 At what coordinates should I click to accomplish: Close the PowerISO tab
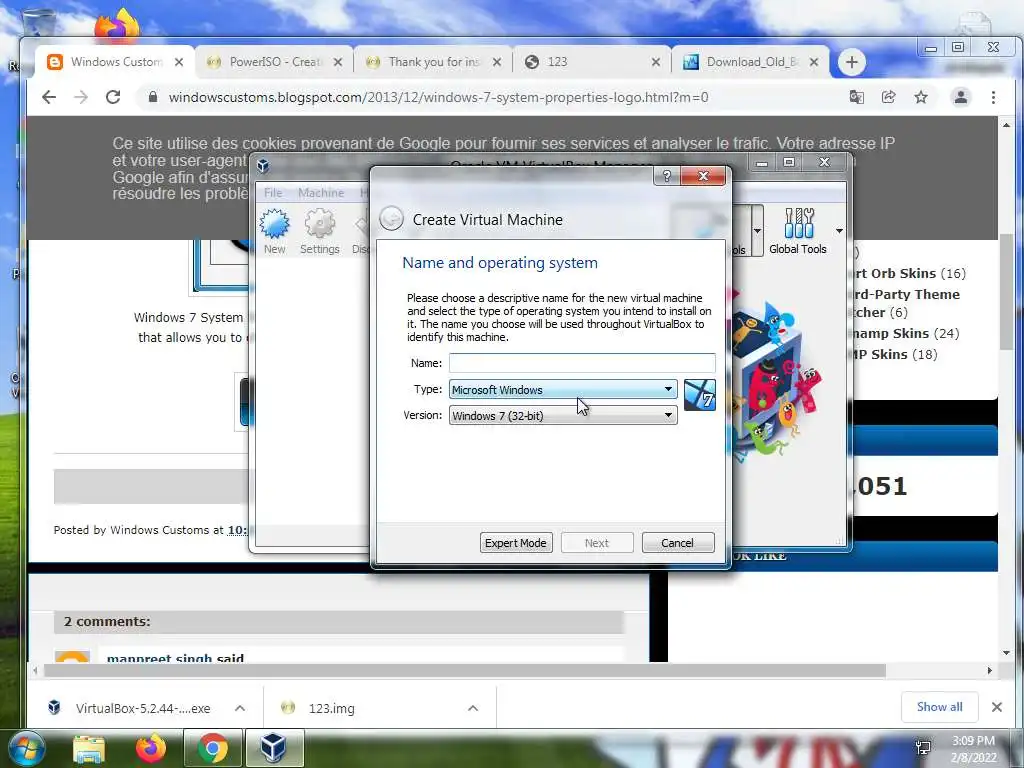[338, 62]
